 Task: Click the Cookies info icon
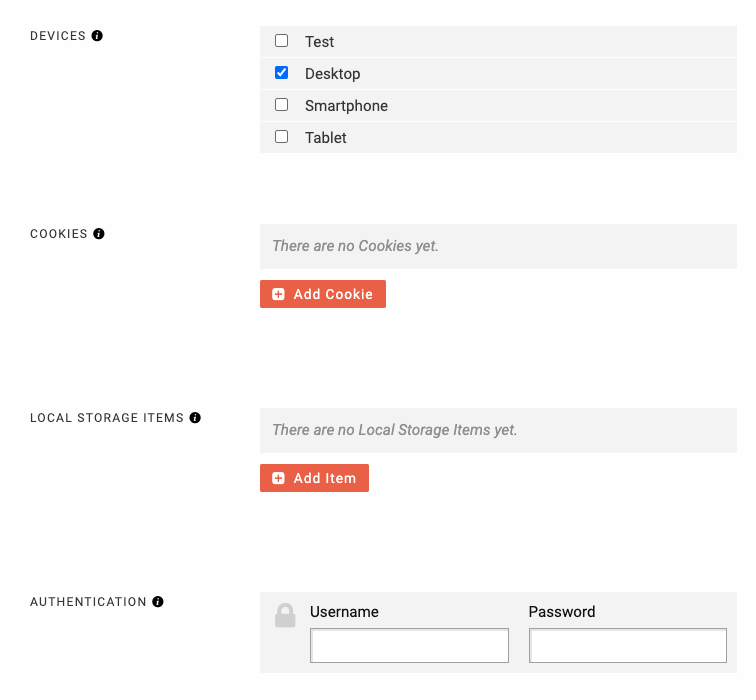99,234
